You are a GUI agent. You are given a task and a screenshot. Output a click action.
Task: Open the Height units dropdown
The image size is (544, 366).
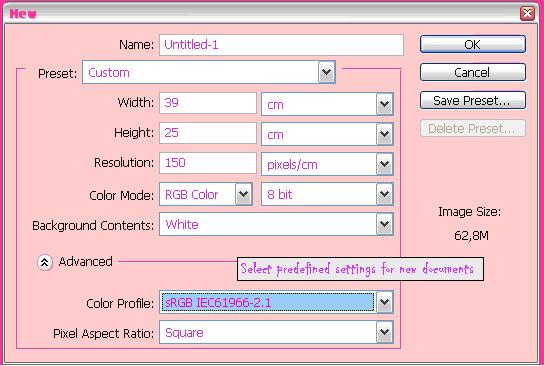click(327, 134)
